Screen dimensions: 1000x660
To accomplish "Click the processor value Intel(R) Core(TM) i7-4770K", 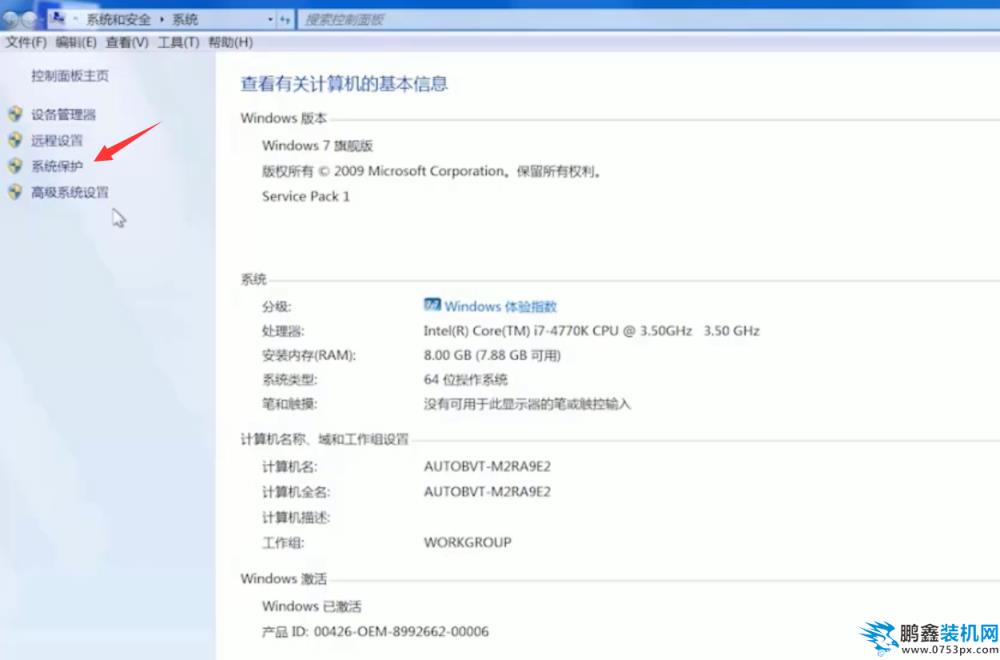I will (x=592, y=331).
